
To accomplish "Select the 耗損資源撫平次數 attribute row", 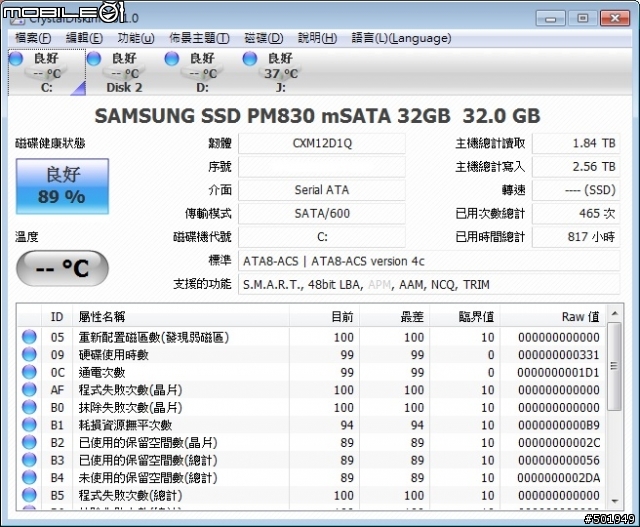I will [x=311, y=425].
